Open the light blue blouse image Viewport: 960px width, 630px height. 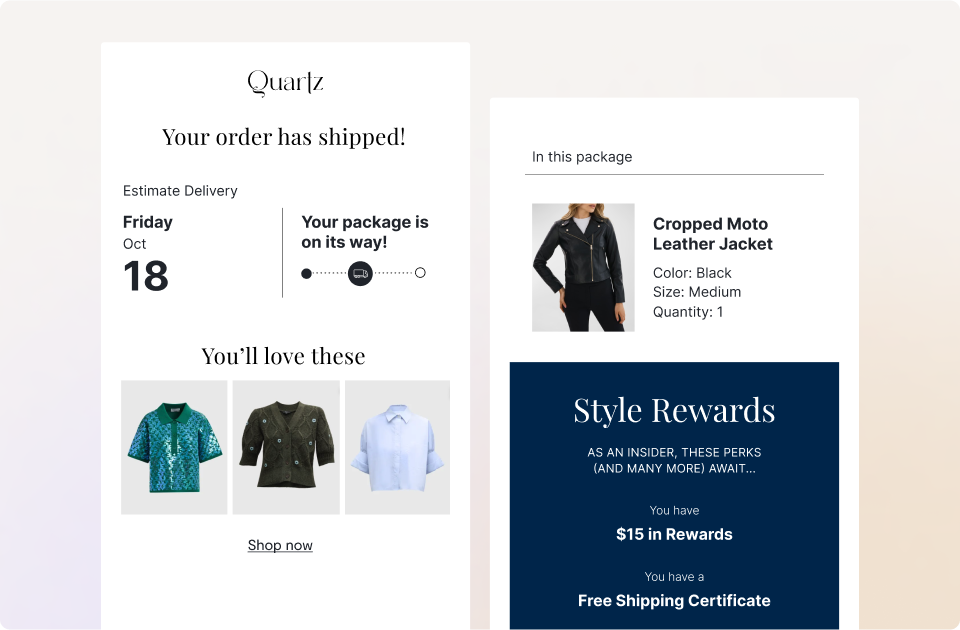click(397, 447)
